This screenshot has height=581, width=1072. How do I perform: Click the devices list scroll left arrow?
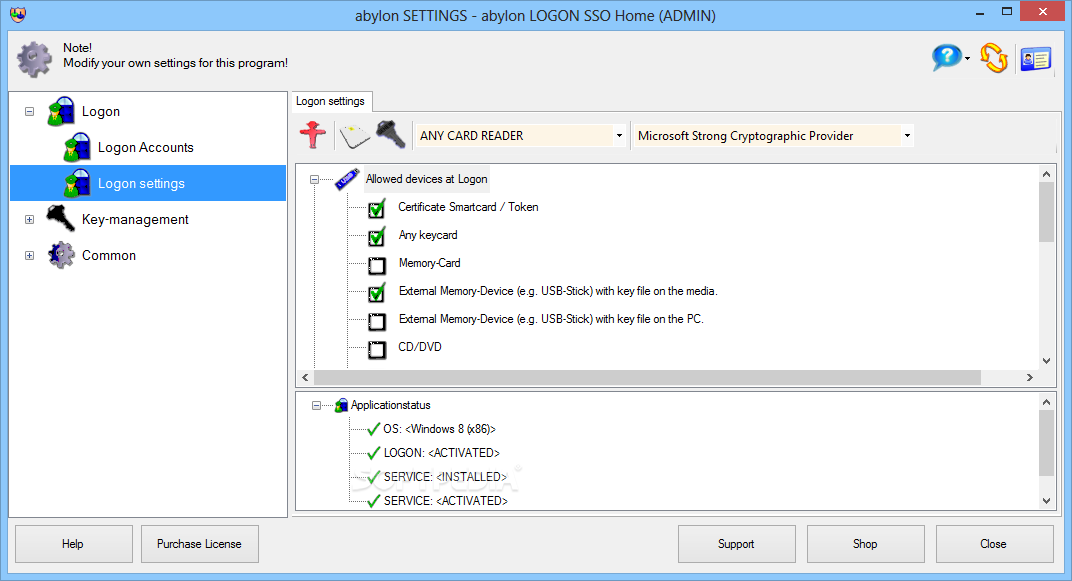(305, 377)
